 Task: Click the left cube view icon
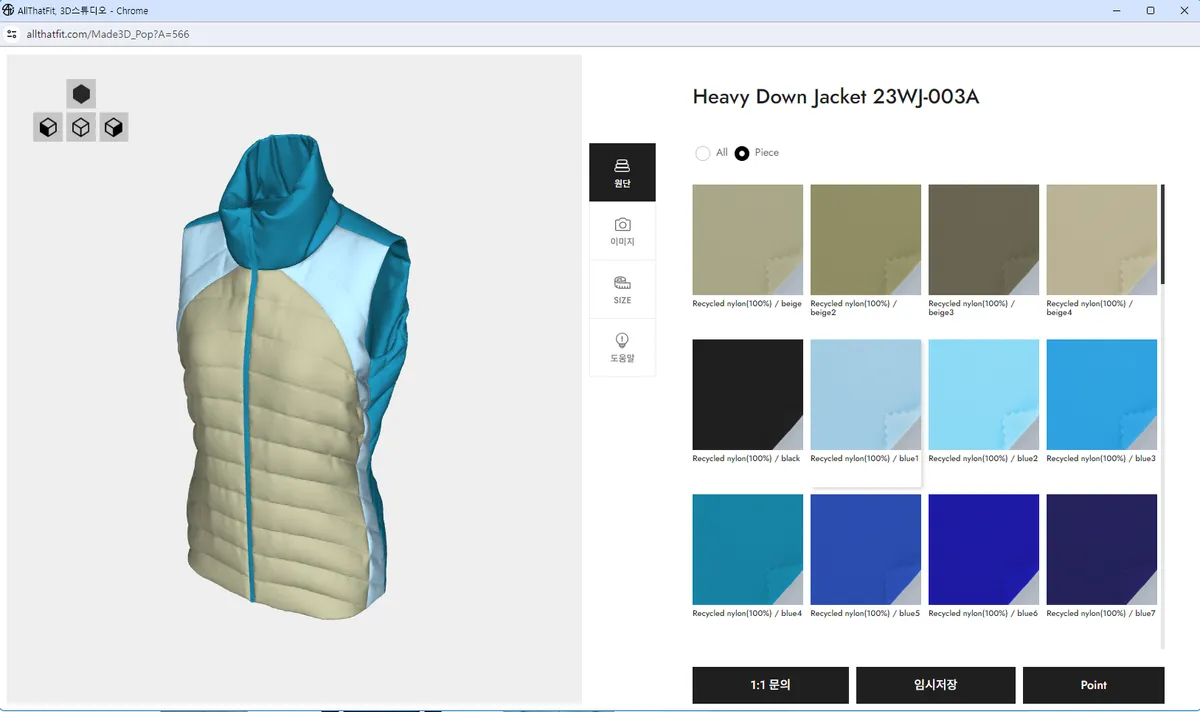[48, 127]
